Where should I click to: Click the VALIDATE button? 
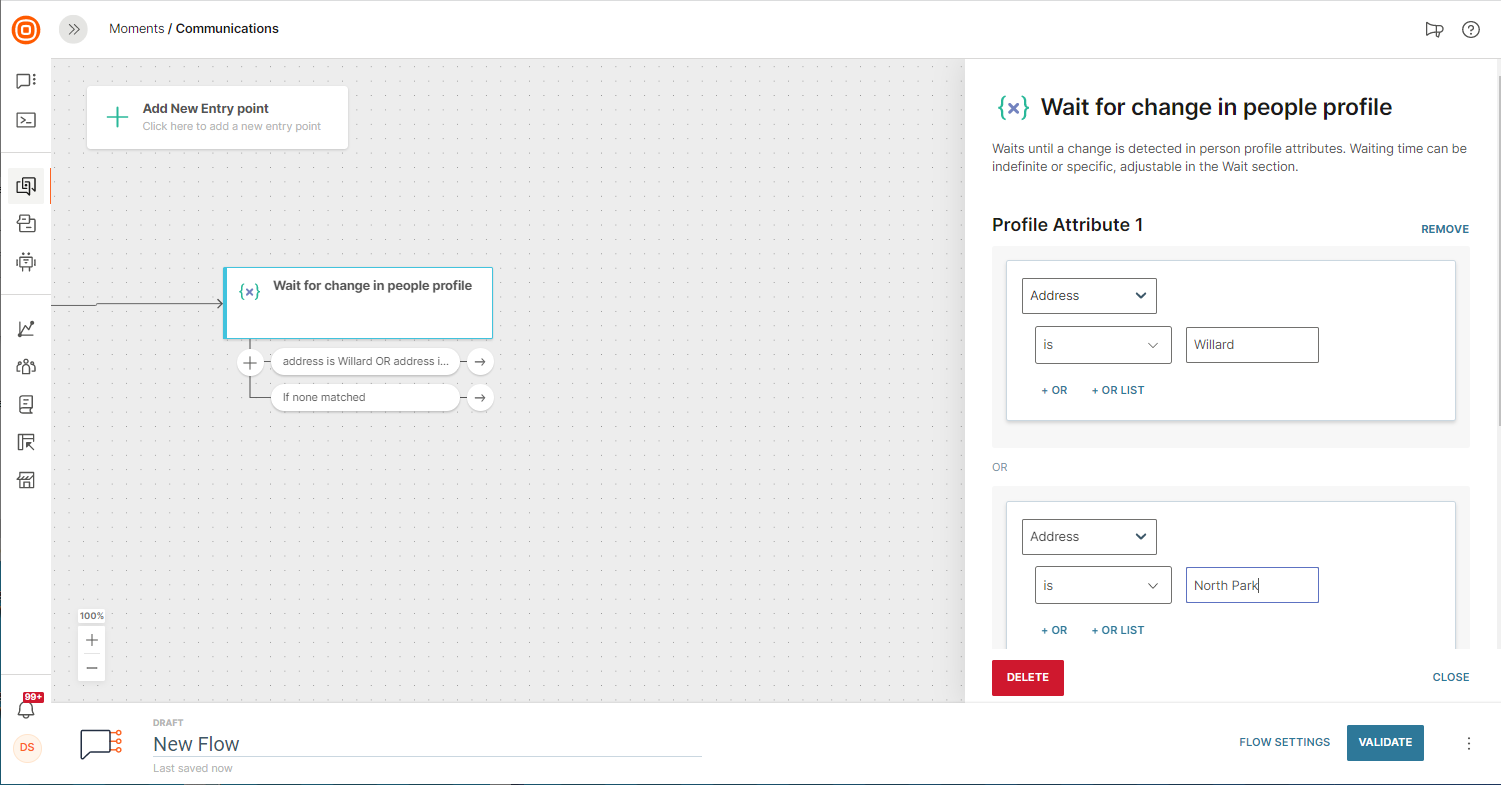click(x=1385, y=742)
